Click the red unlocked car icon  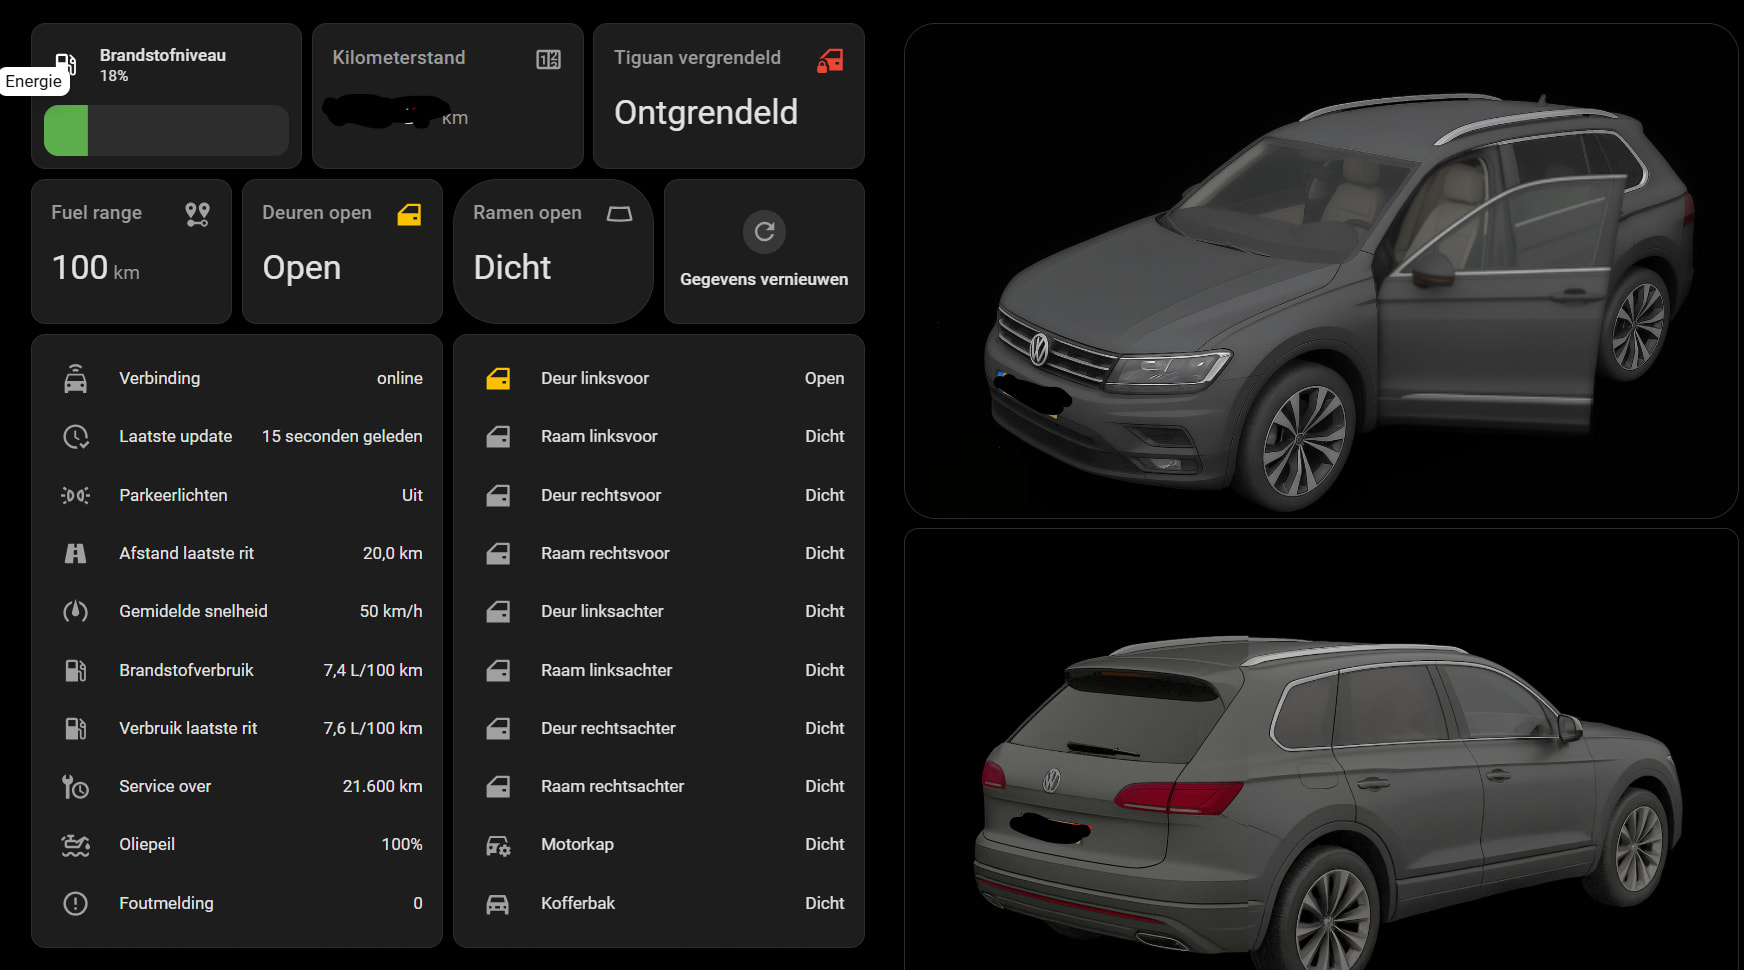[x=830, y=60]
